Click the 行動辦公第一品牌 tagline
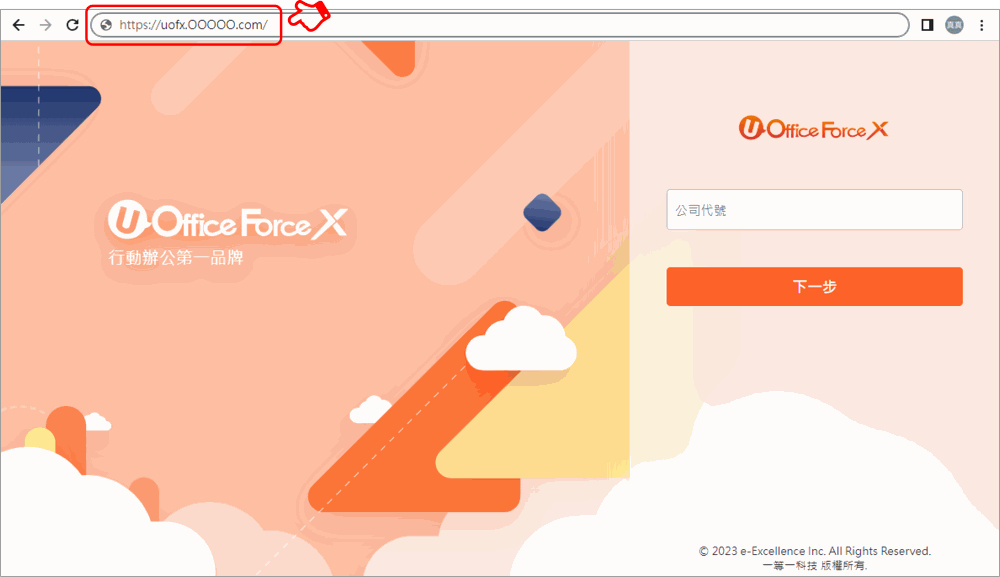The width and height of the screenshot is (1000, 577). [x=176, y=258]
